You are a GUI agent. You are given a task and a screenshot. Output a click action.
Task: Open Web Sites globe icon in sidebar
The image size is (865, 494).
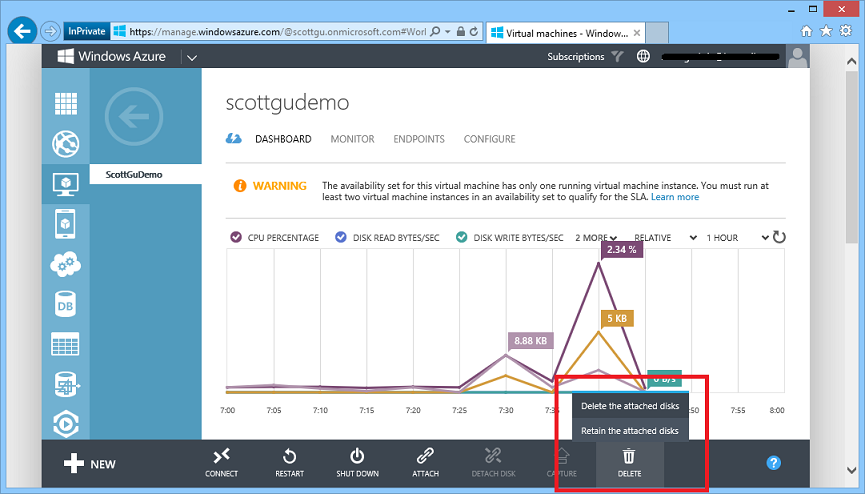coord(66,144)
